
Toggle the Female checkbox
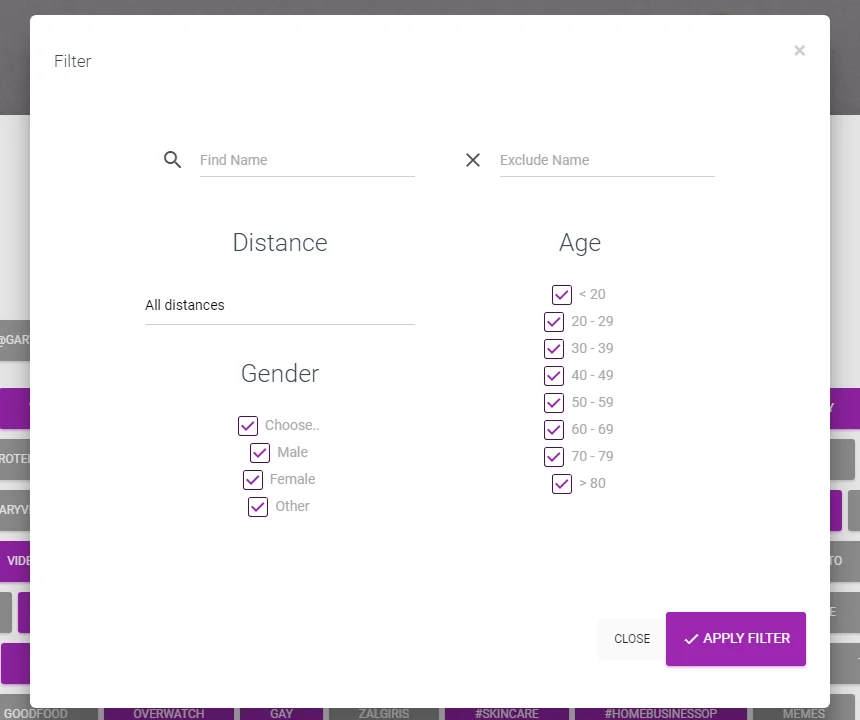(253, 479)
